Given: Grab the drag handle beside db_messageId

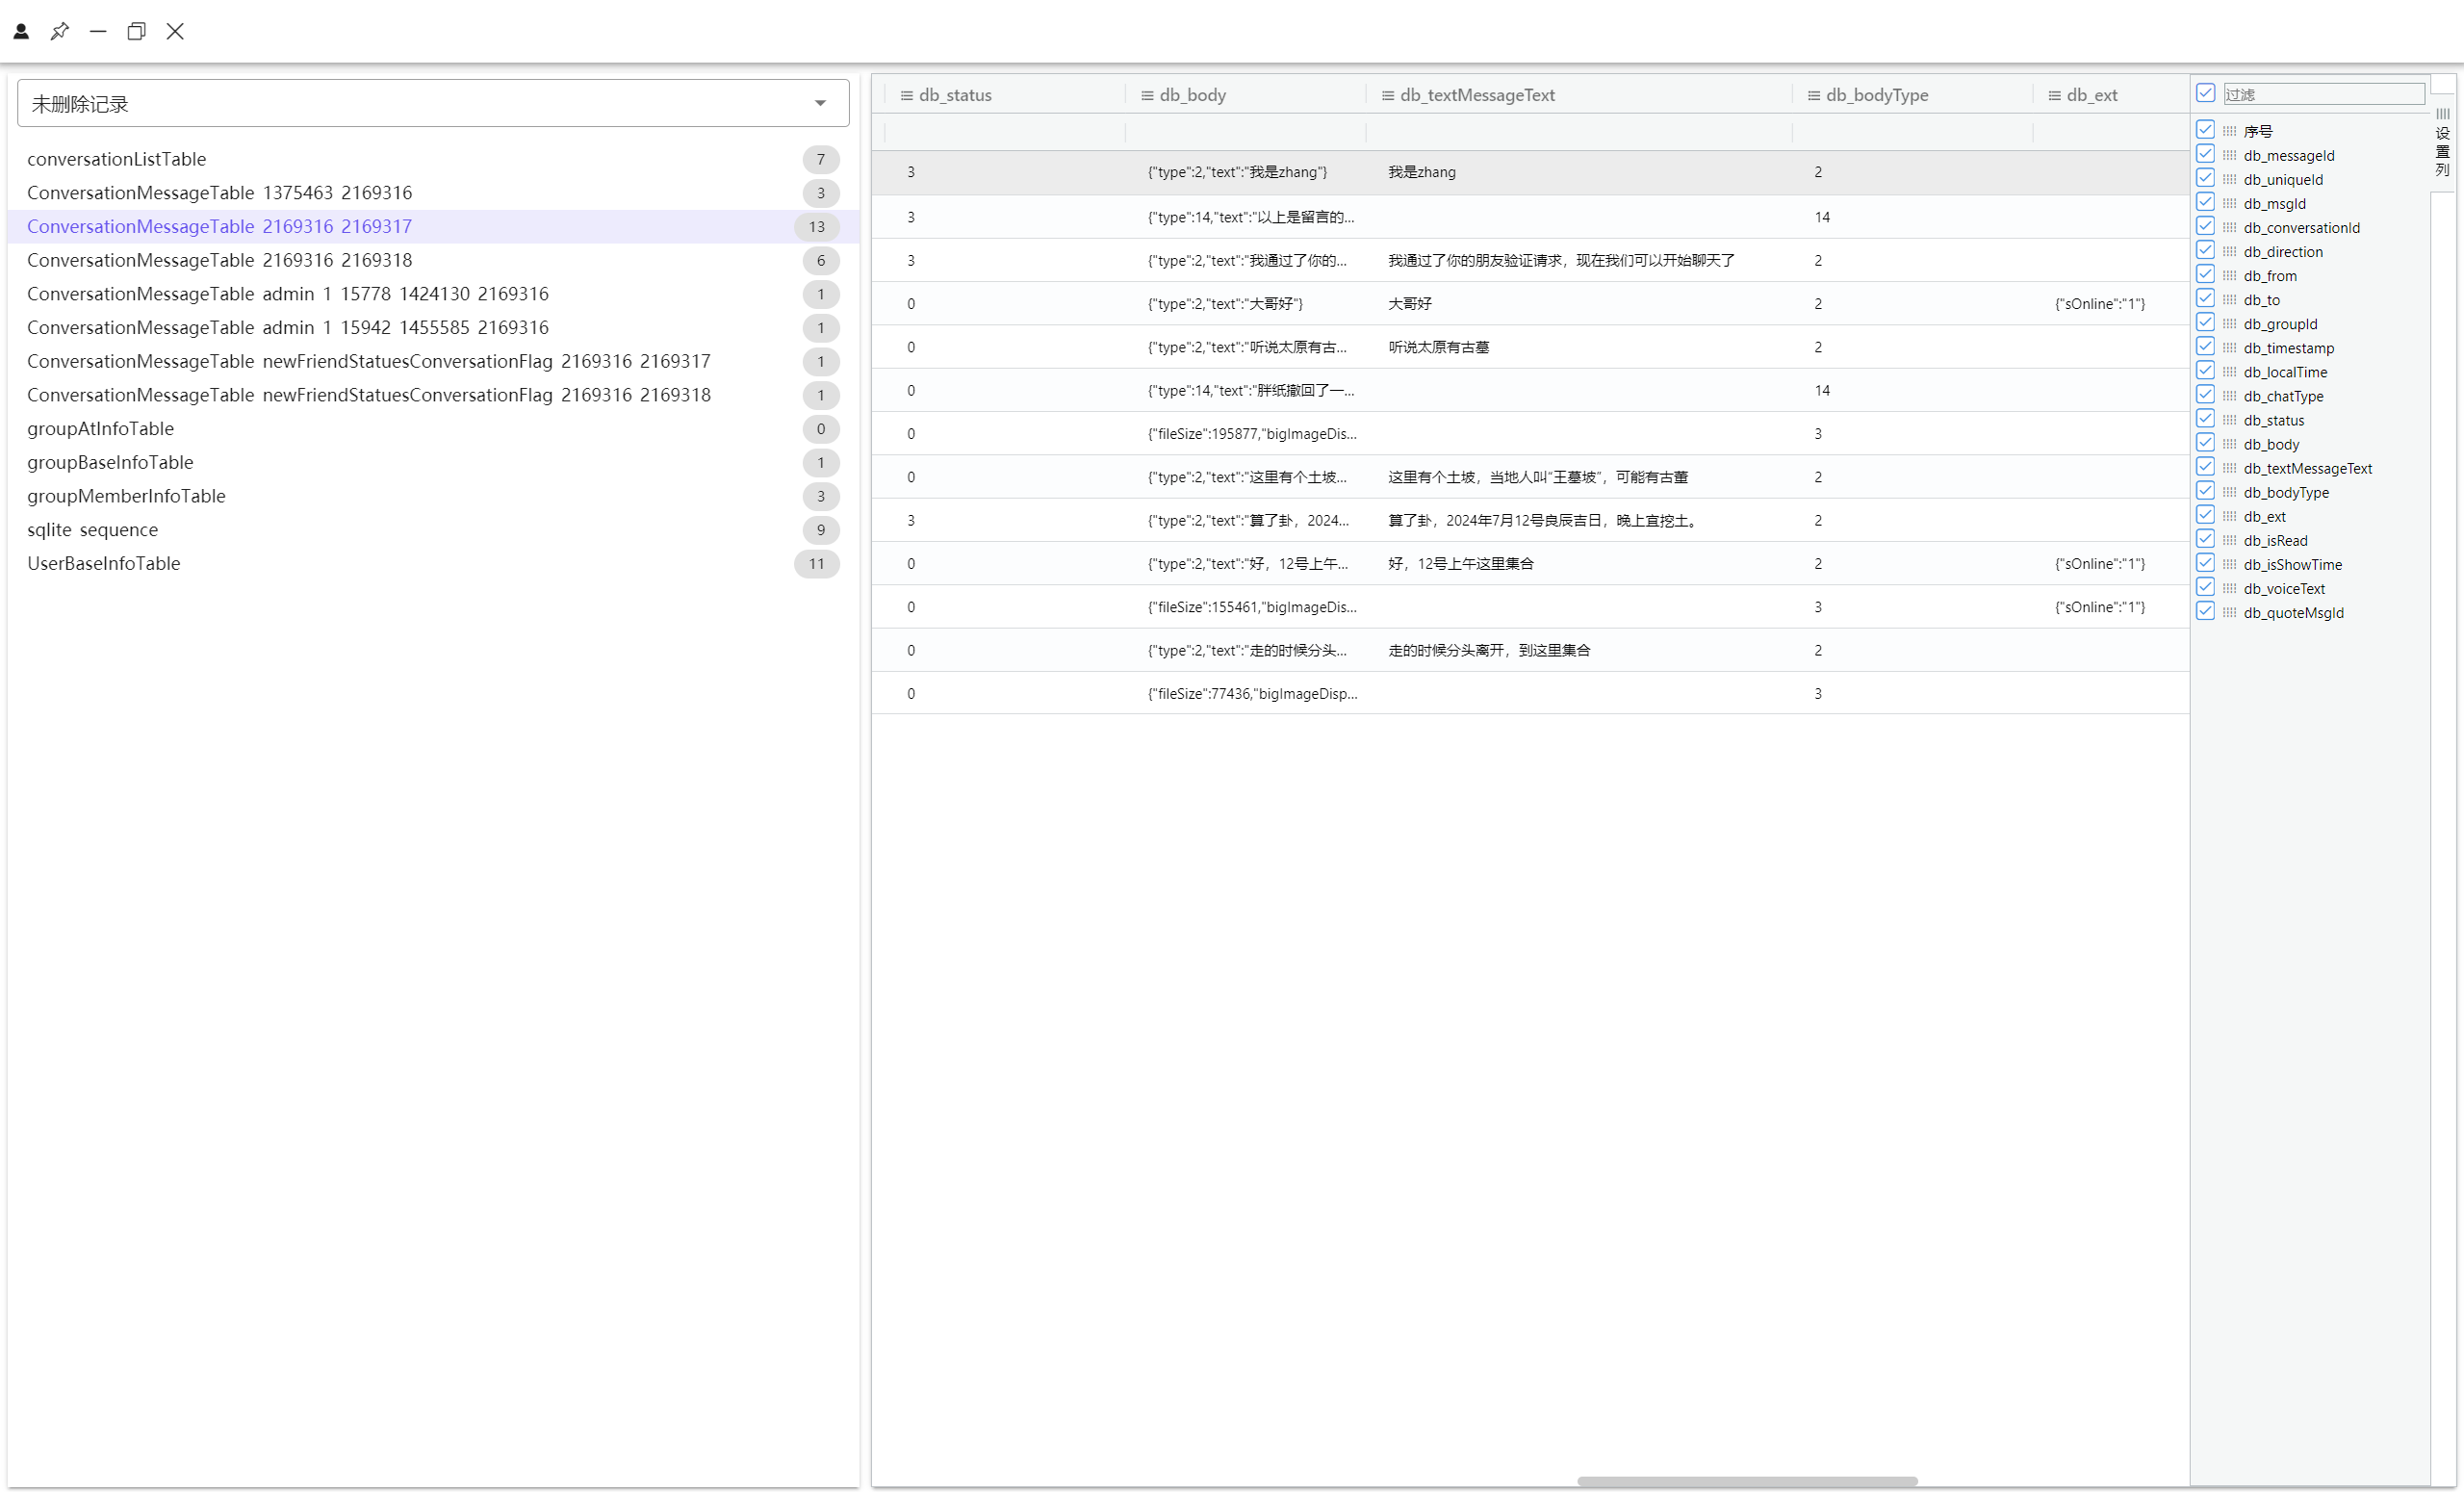Looking at the screenshot, I should 2230,155.
